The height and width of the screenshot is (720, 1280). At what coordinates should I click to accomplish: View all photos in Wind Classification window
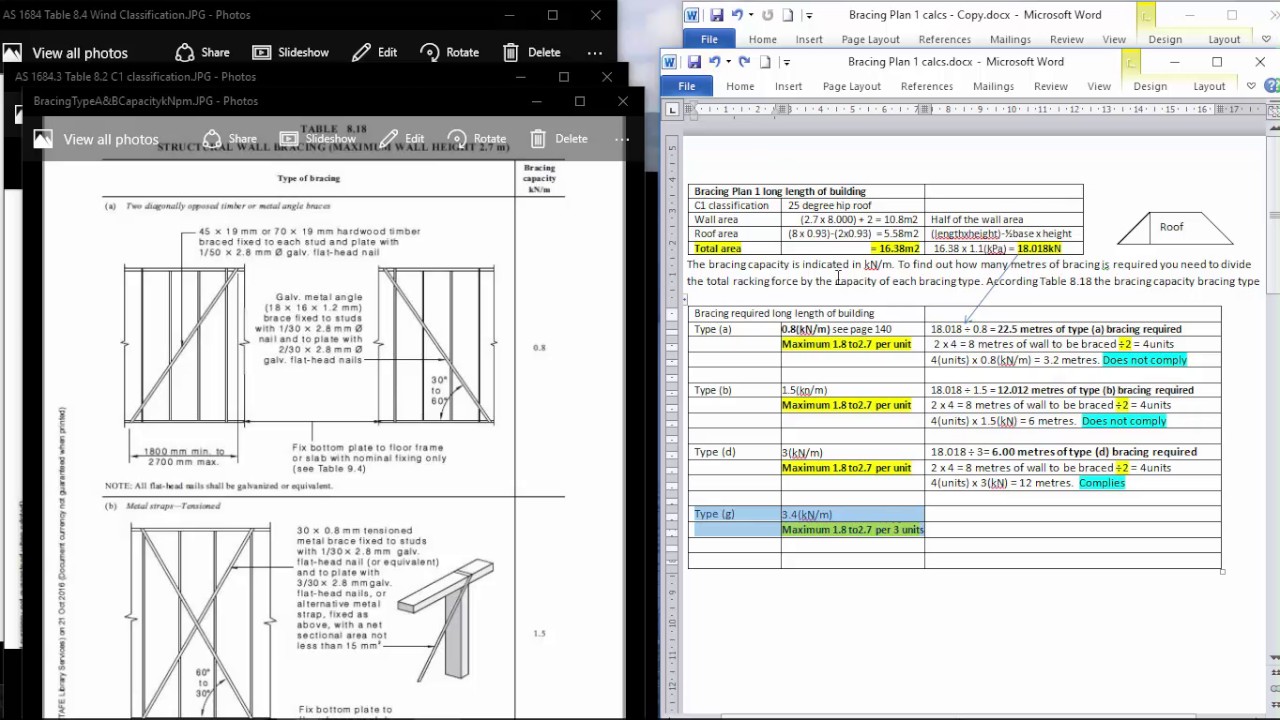[66, 52]
